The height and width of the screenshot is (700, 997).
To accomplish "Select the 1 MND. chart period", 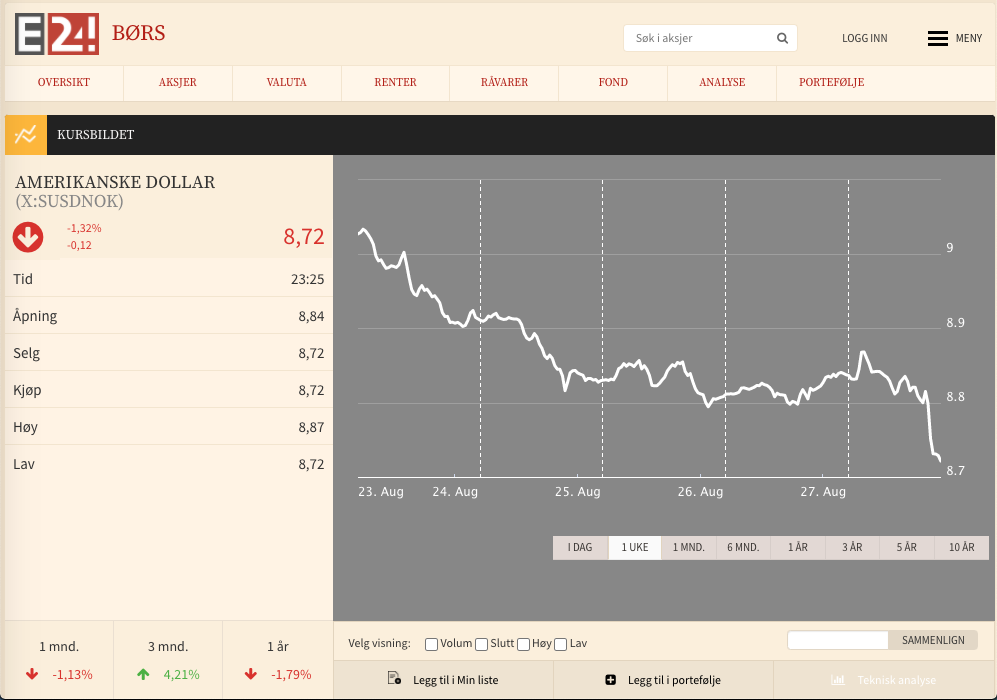I will [x=688, y=548].
